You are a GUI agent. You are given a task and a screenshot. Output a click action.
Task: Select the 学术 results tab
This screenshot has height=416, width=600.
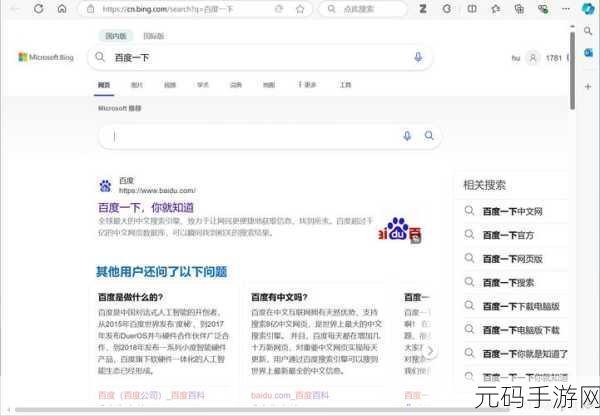click(x=203, y=85)
